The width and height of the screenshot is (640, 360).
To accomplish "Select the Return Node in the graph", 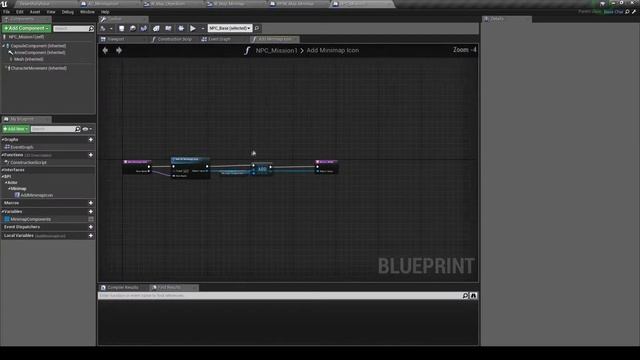I will click(326, 167).
